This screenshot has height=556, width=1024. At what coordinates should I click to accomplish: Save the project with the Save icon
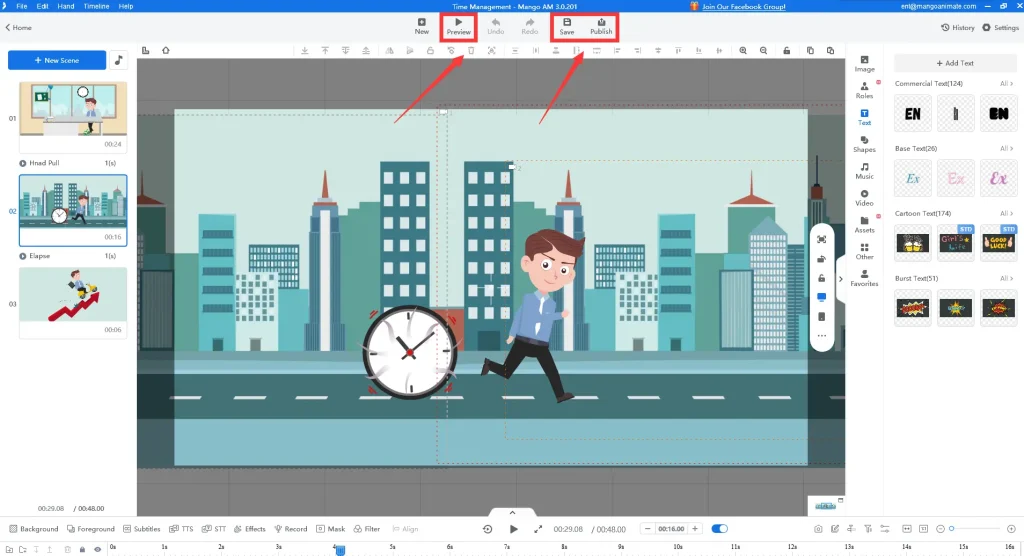pos(567,25)
